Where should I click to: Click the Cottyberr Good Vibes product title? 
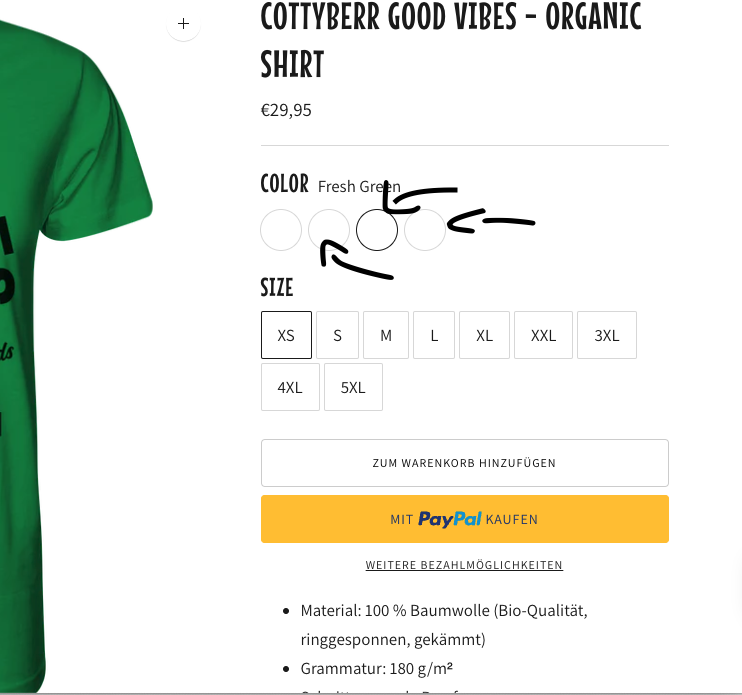pyautogui.click(x=450, y=40)
